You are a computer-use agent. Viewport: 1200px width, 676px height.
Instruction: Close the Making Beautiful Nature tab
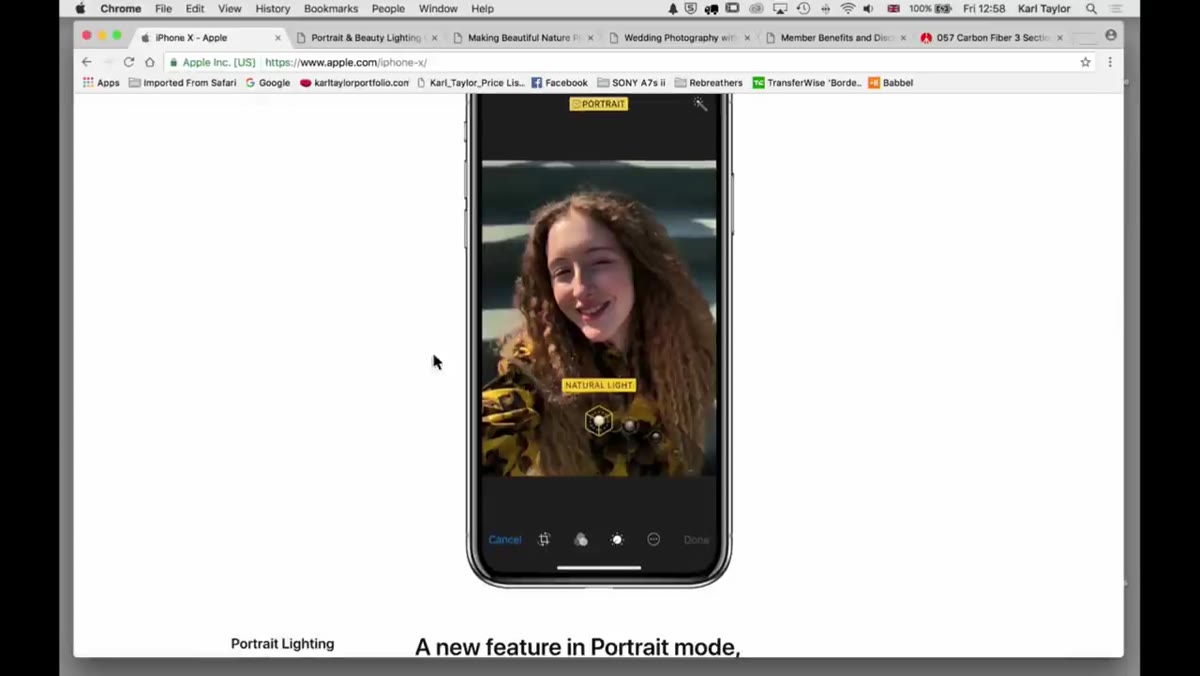click(x=590, y=38)
